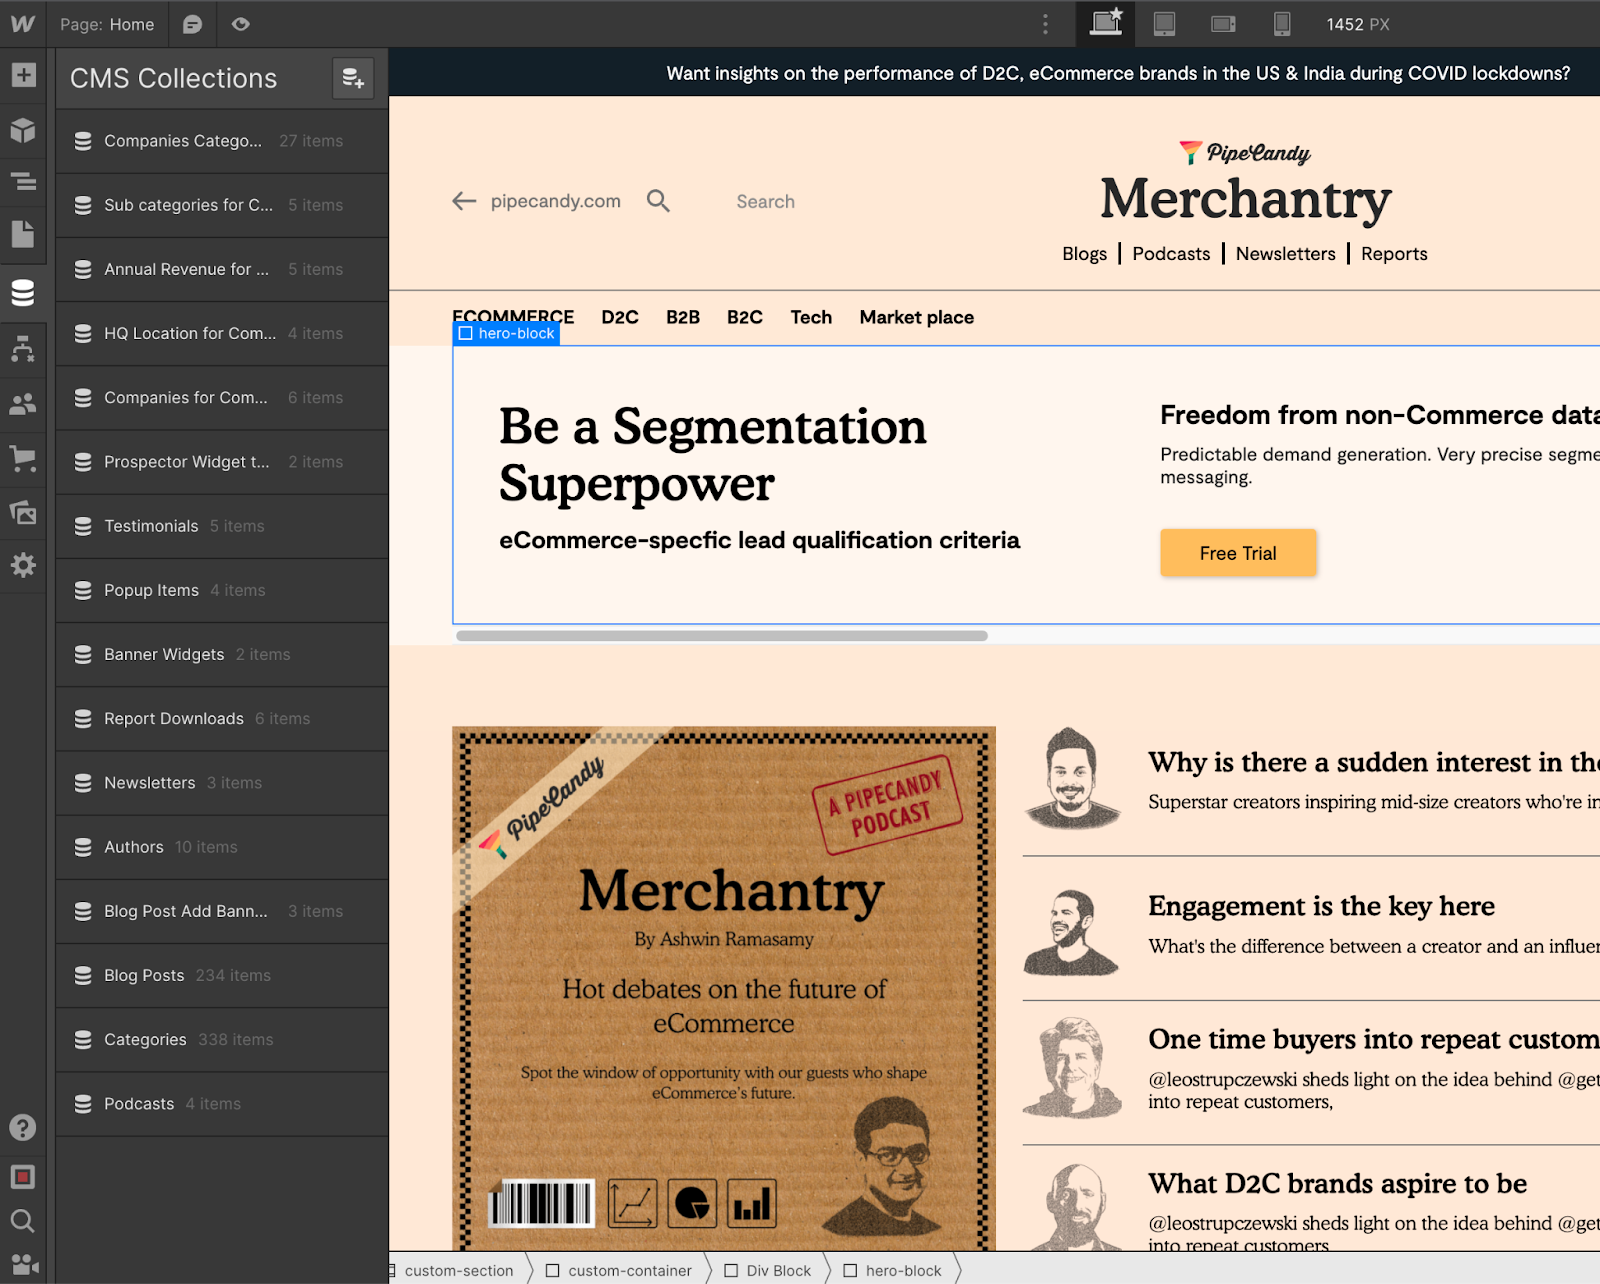Open the Add Elements panel
This screenshot has width=1600, height=1284.
coord(23,75)
